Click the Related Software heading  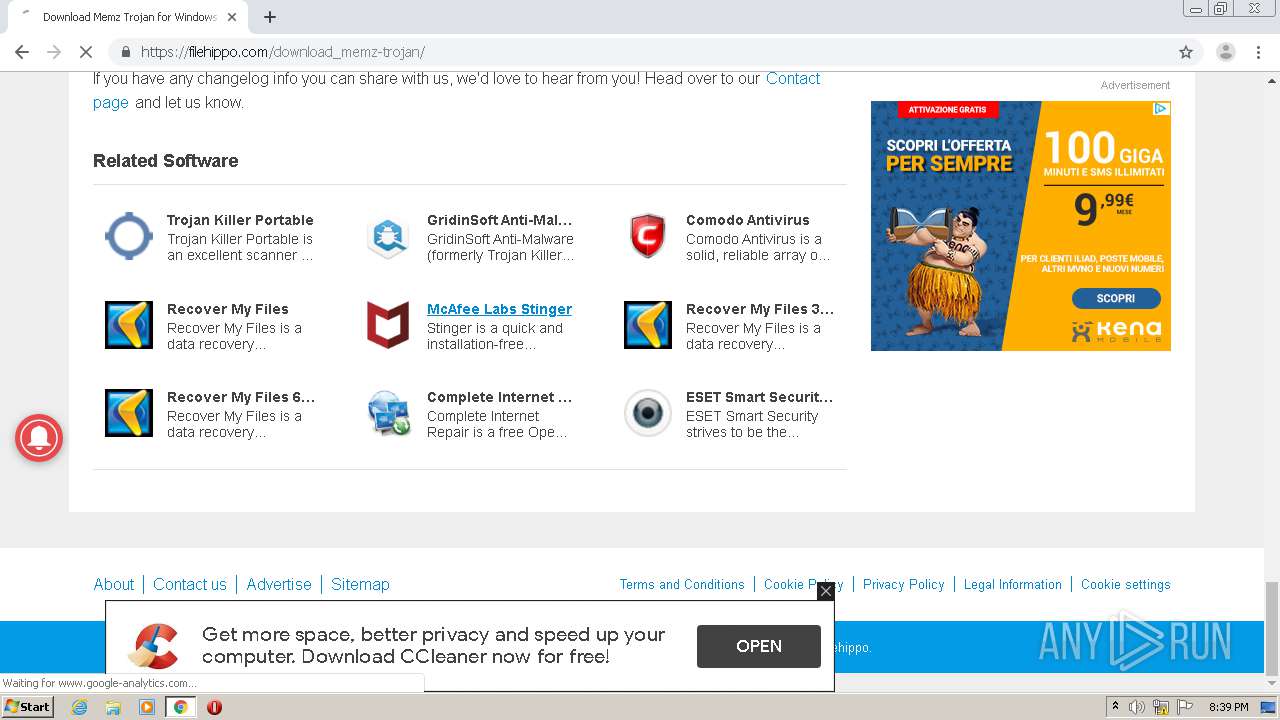tap(166, 161)
